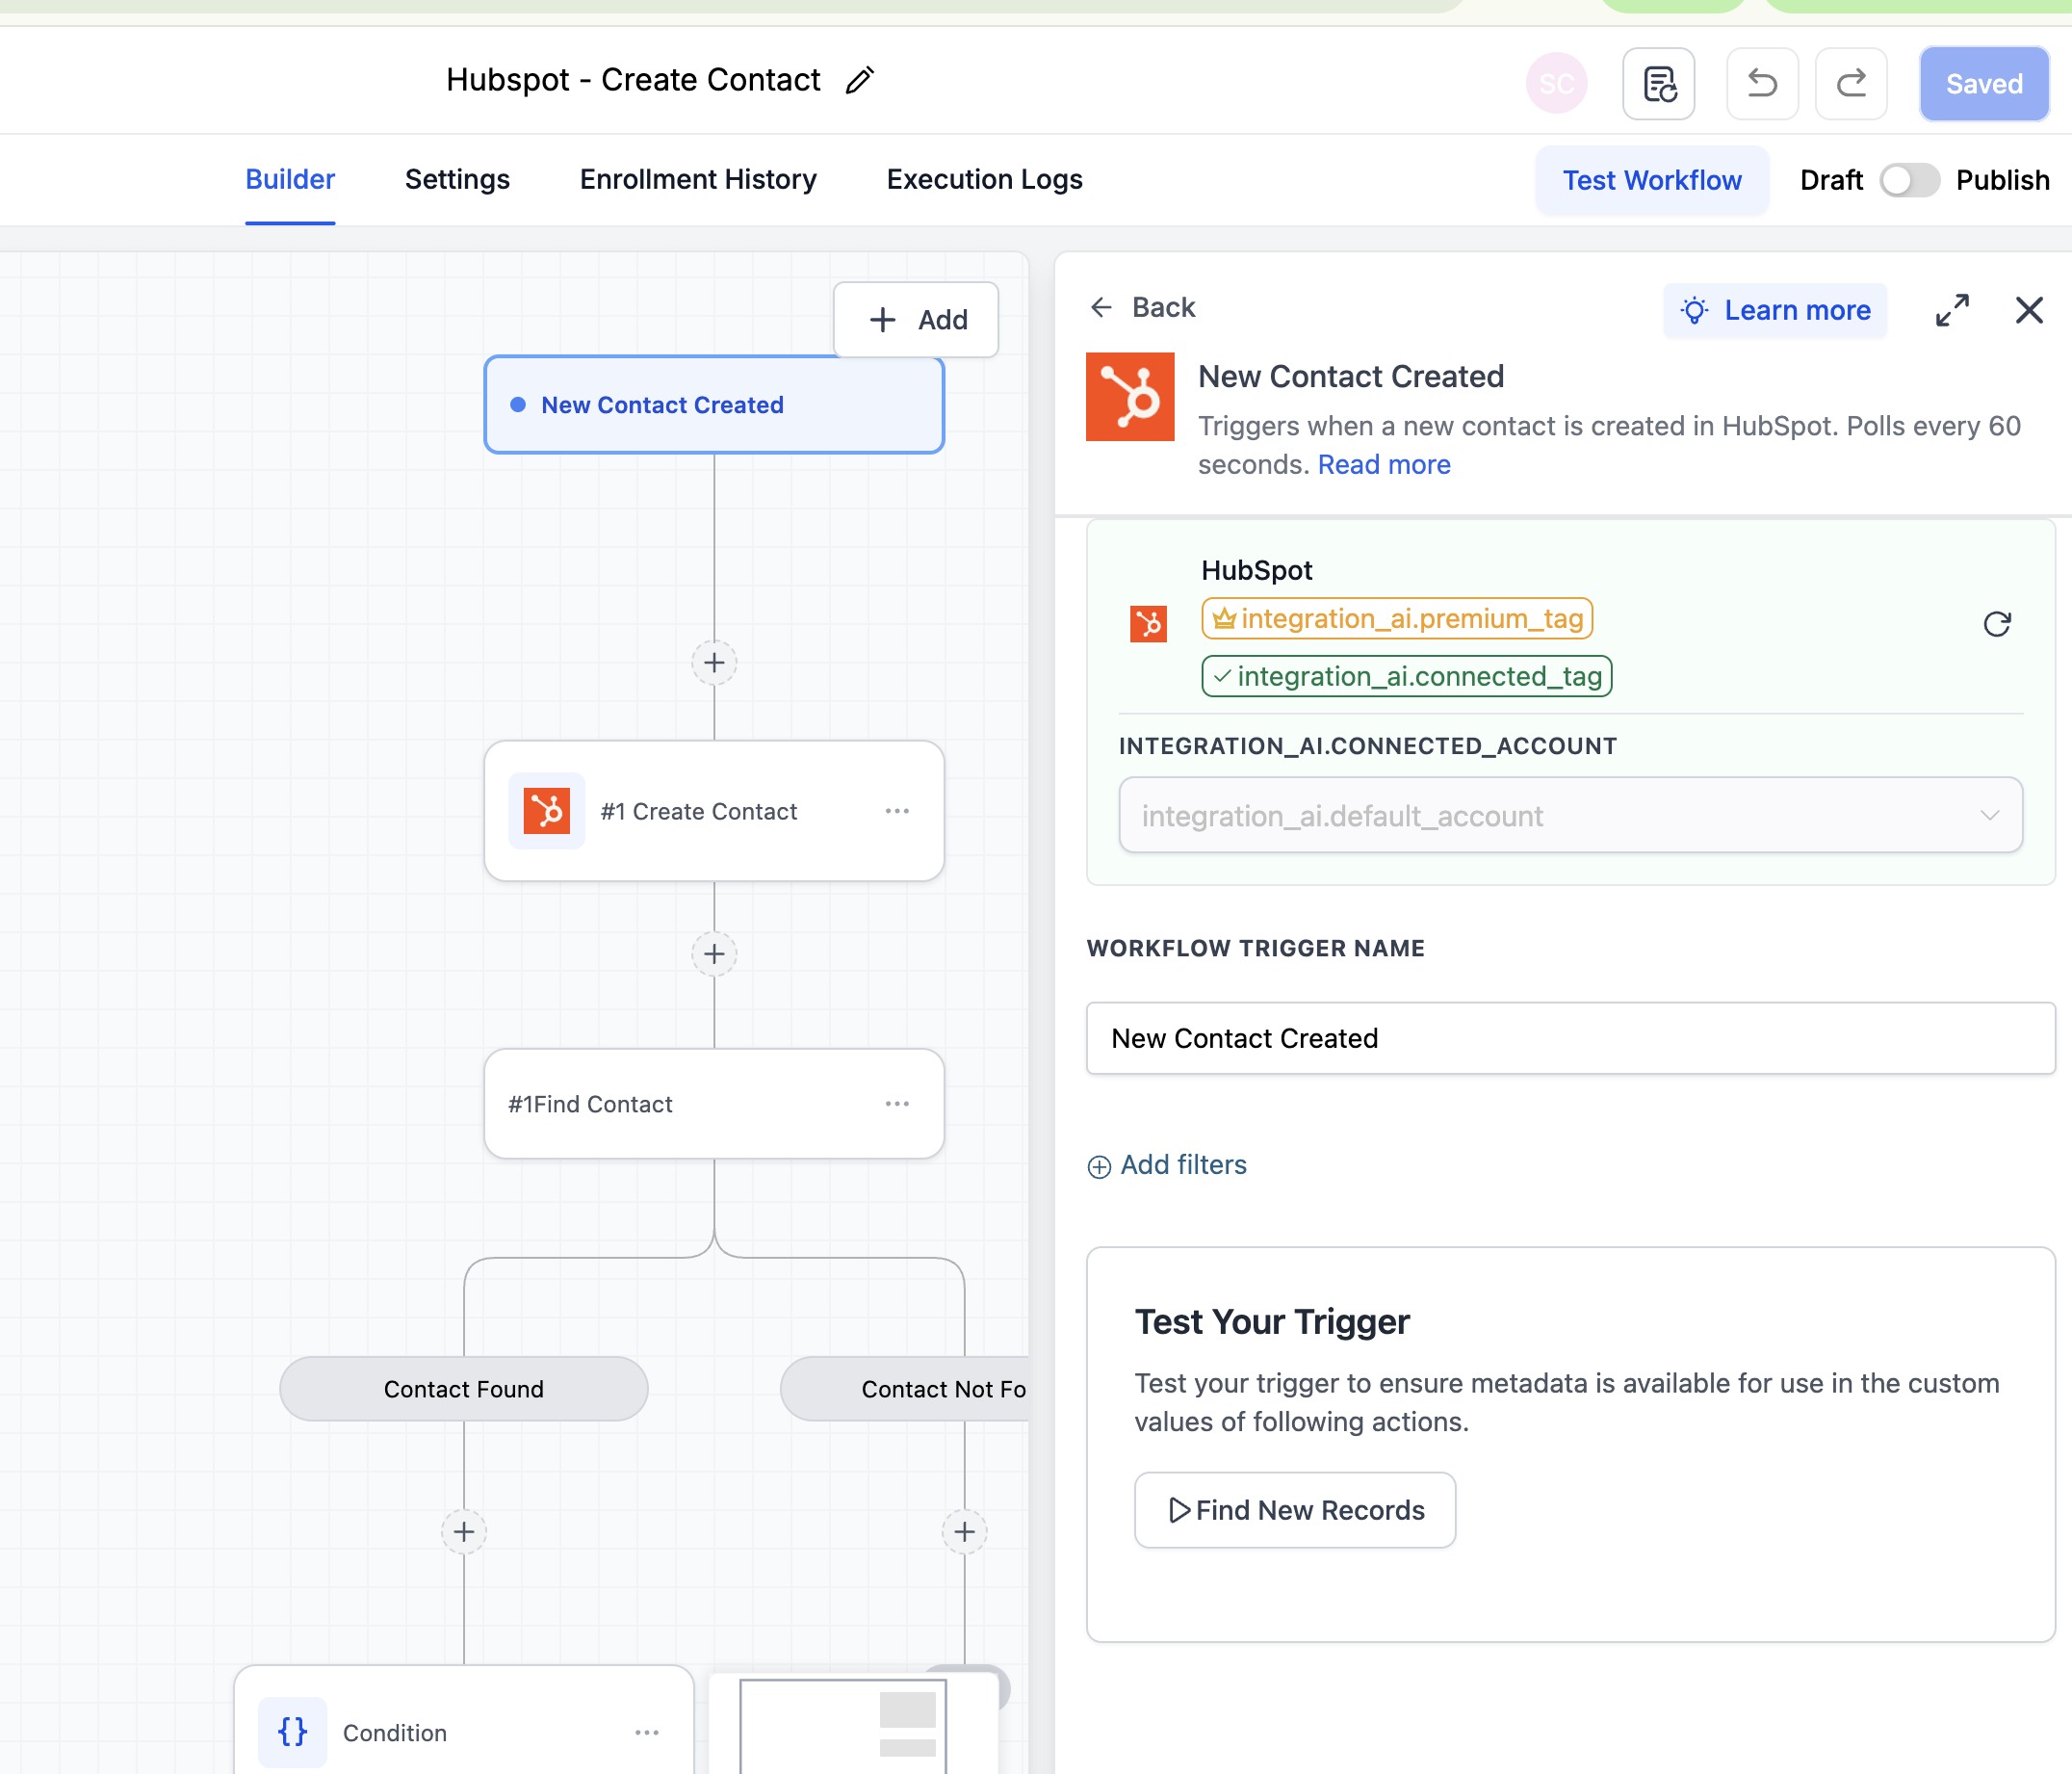Viewport: 2072px width, 1774px height.
Task: Open the options menu for #1 Create Contact
Action: 897,811
